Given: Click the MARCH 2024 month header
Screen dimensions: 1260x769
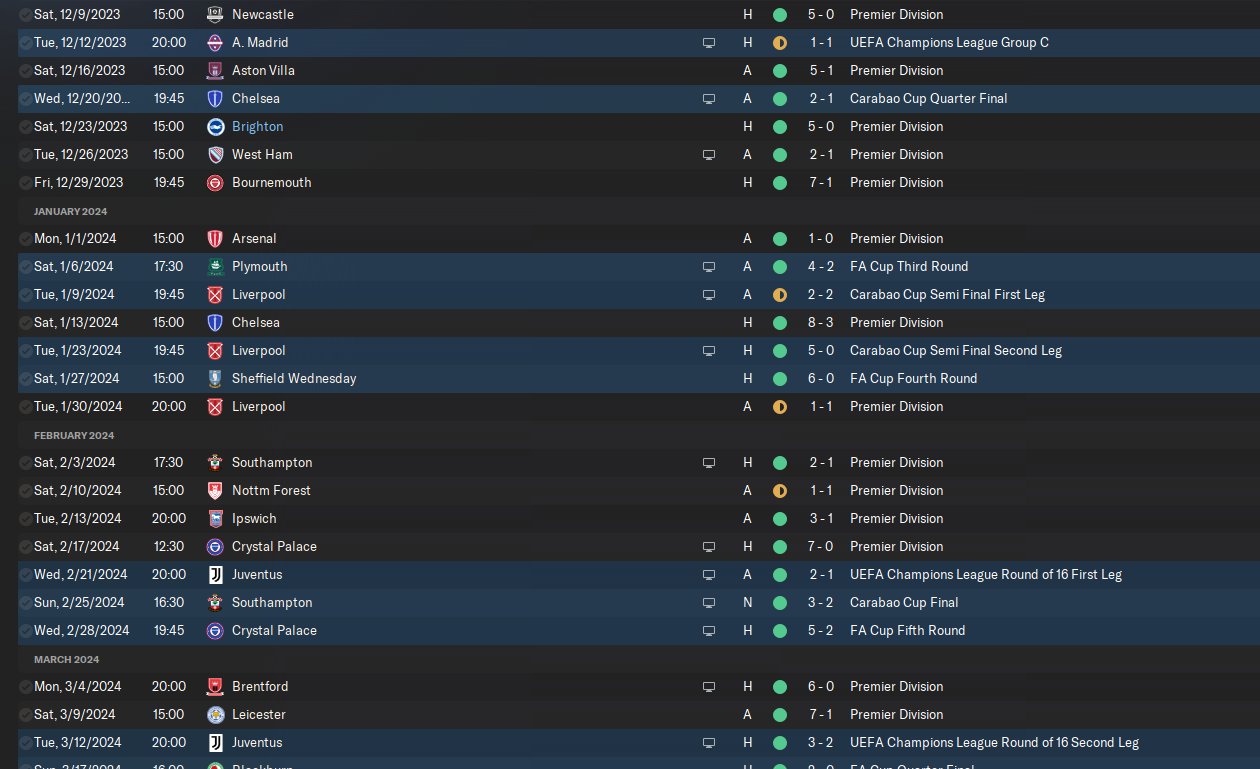Looking at the screenshot, I should 67,659.
